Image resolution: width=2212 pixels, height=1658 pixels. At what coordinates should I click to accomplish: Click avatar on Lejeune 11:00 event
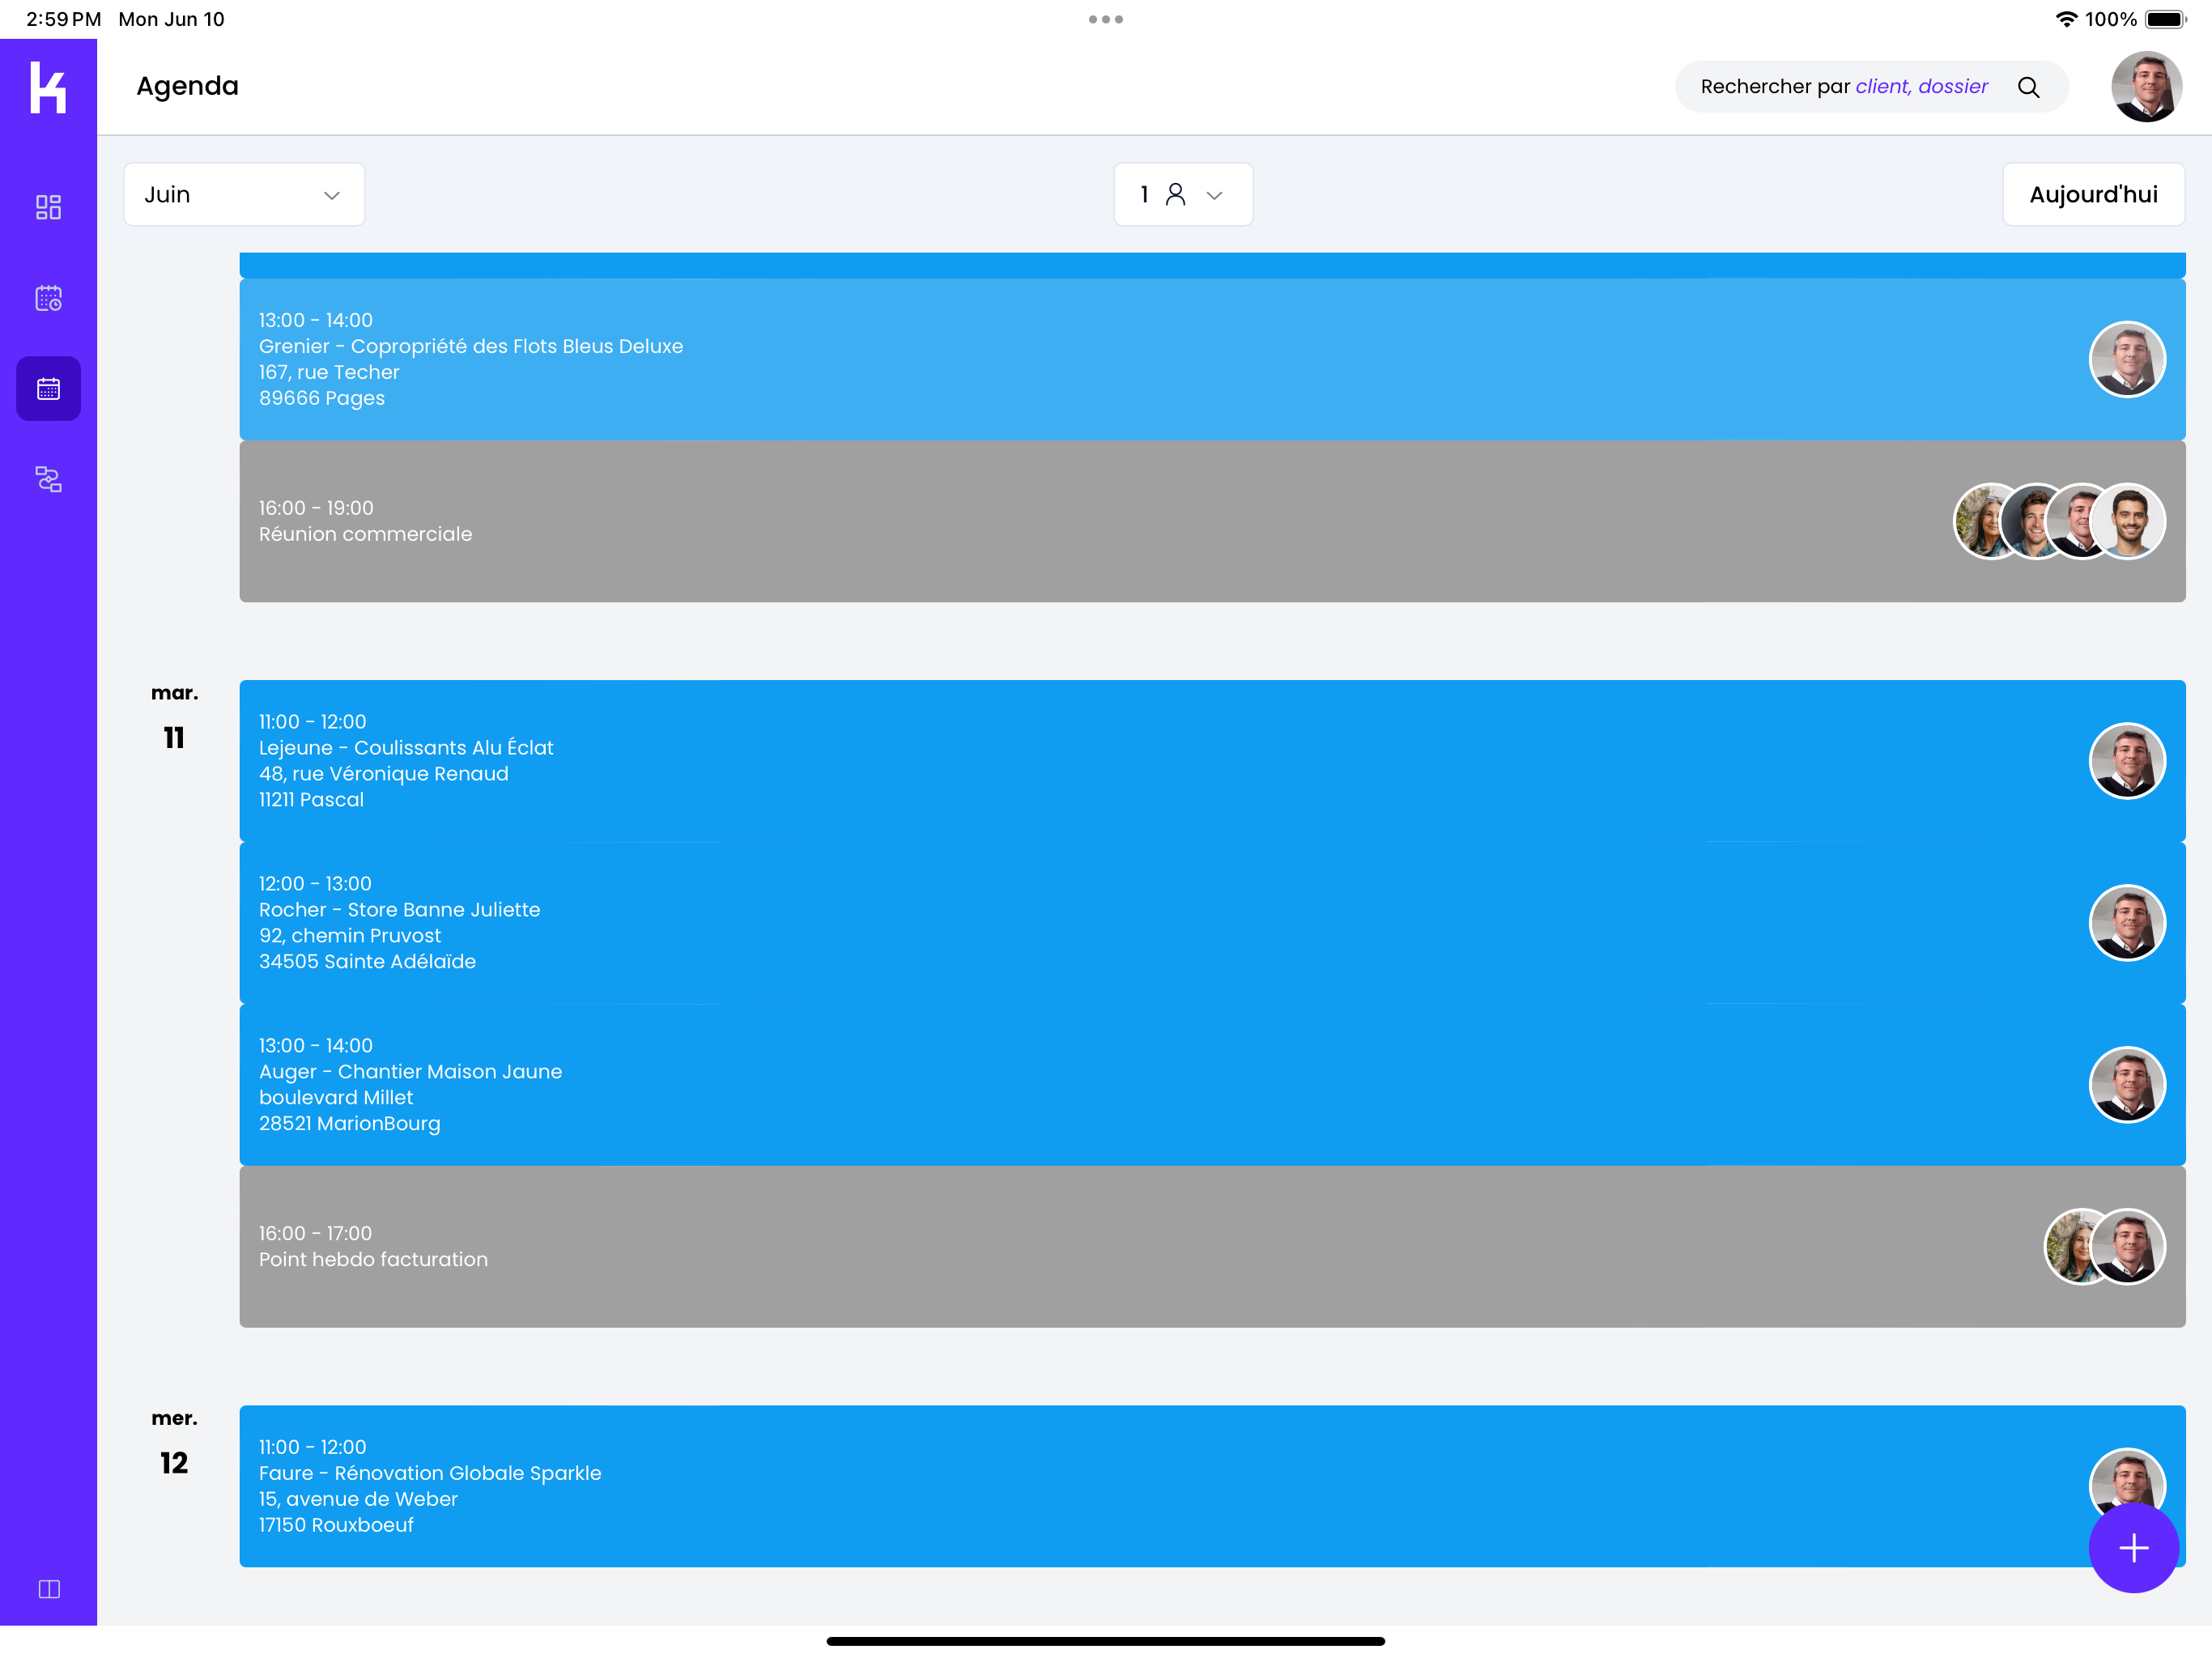[x=2127, y=761]
